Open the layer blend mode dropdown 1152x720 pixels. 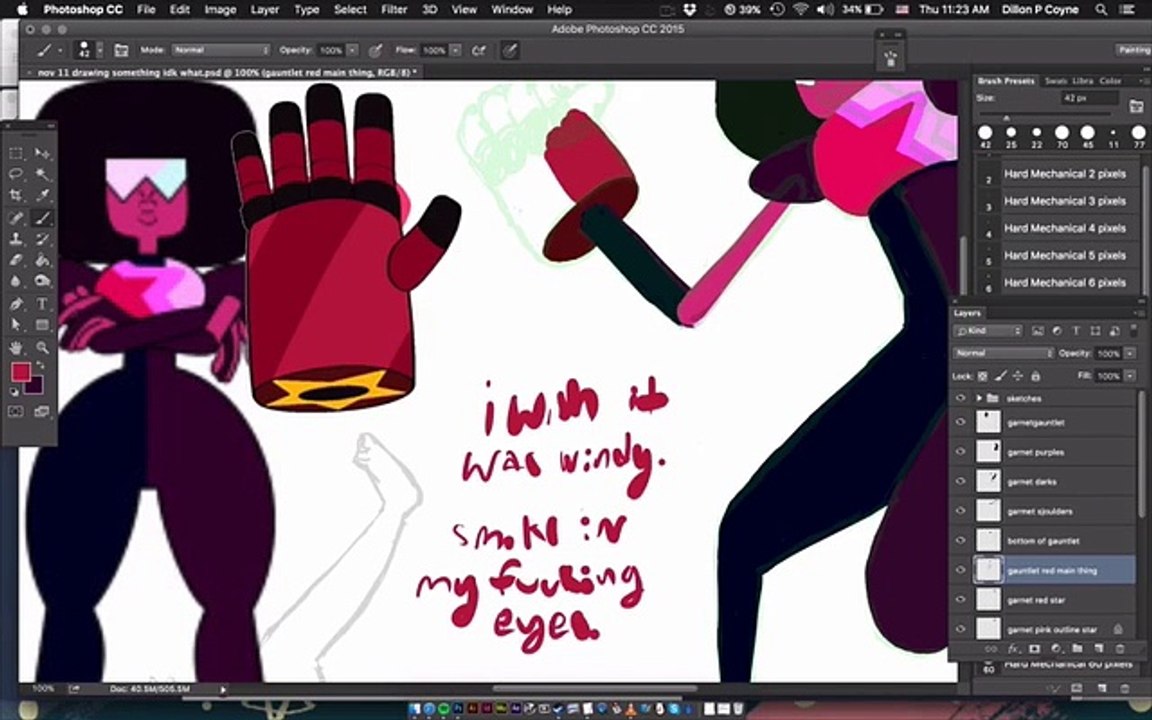pyautogui.click(x=1003, y=353)
